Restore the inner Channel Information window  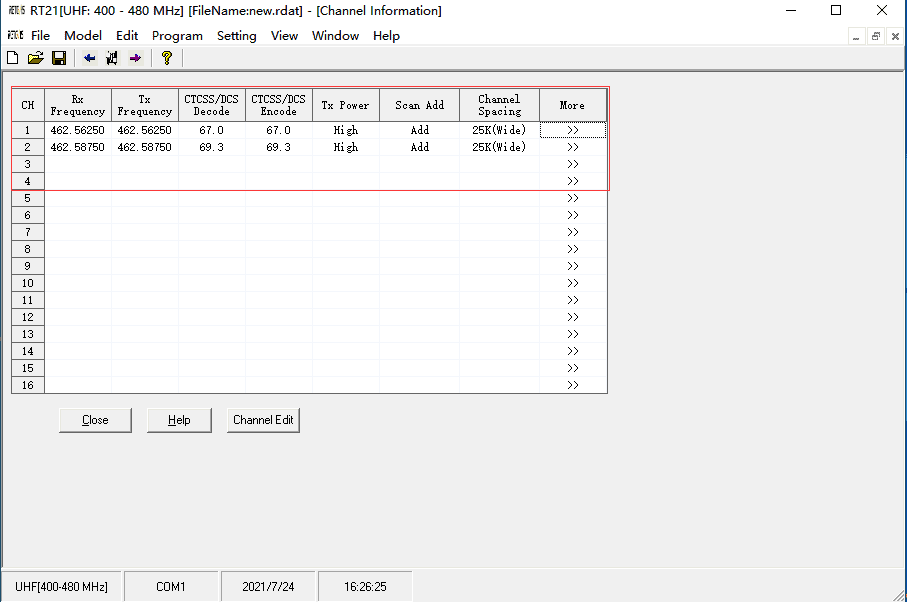coord(876,36)
